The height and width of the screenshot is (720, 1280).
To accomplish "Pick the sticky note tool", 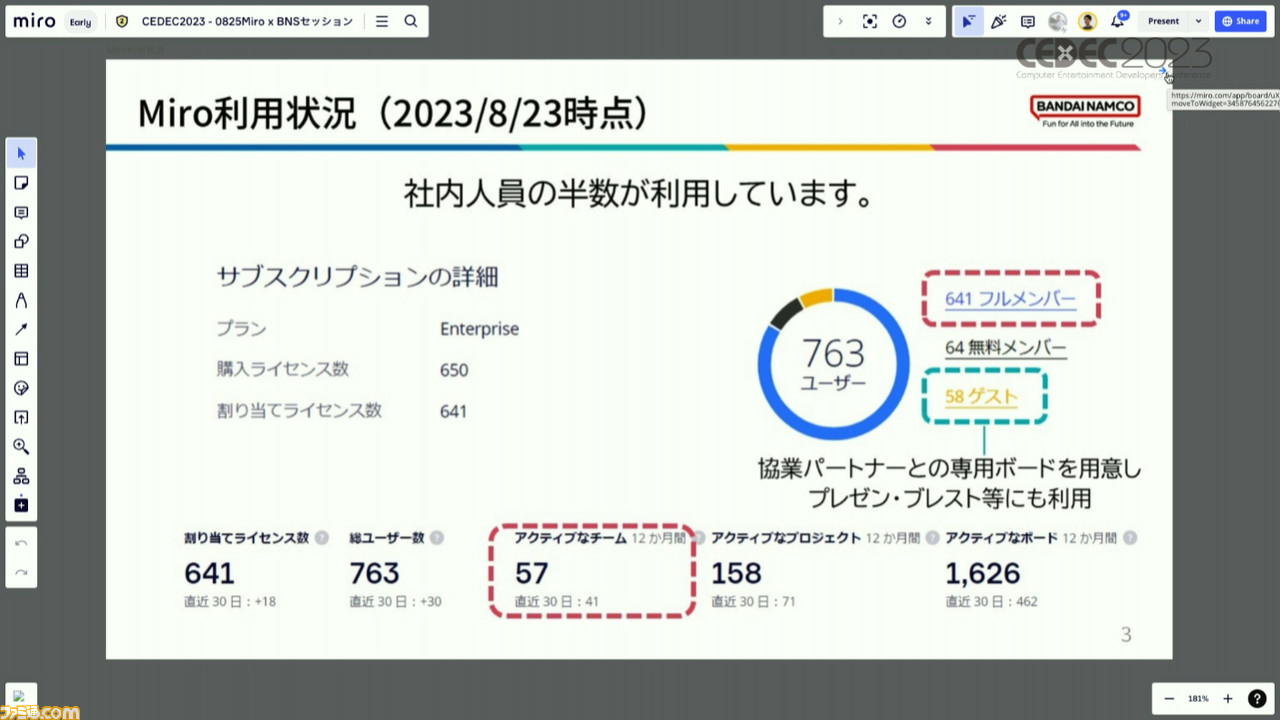I will pyautogui.click(x=21, y=183).
